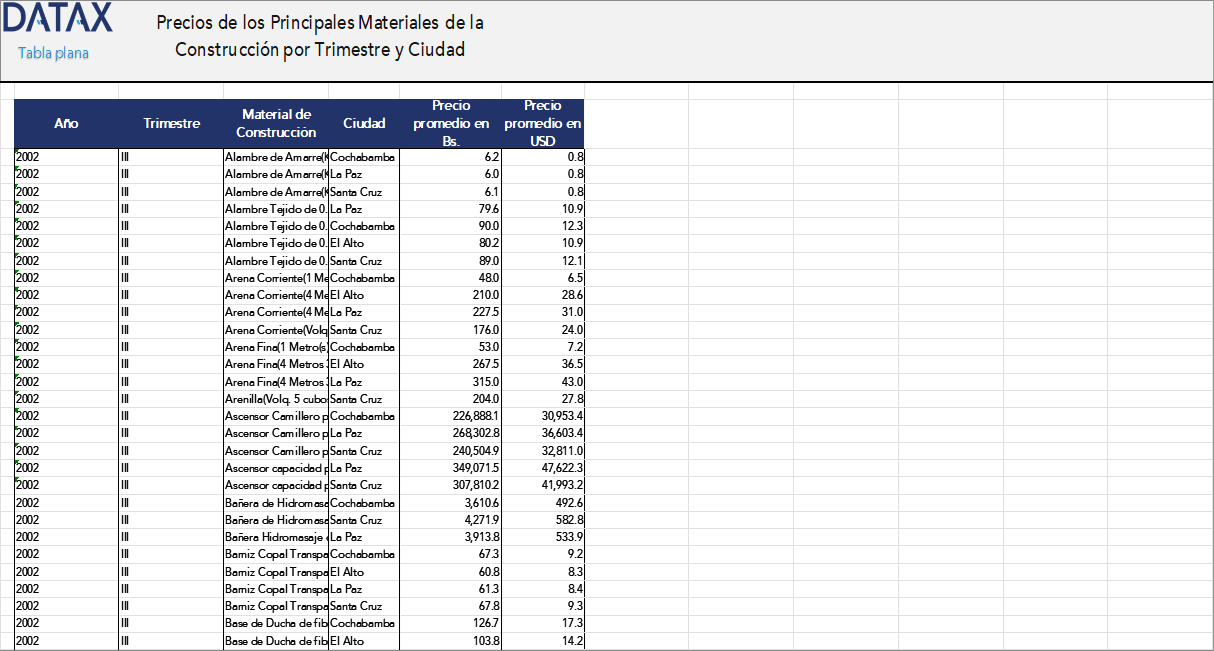Click the Bañera Hidromasaje La Paz cell
Image resolution: width=1214 pixels, height=651 pixels.
tap(277, 537)
